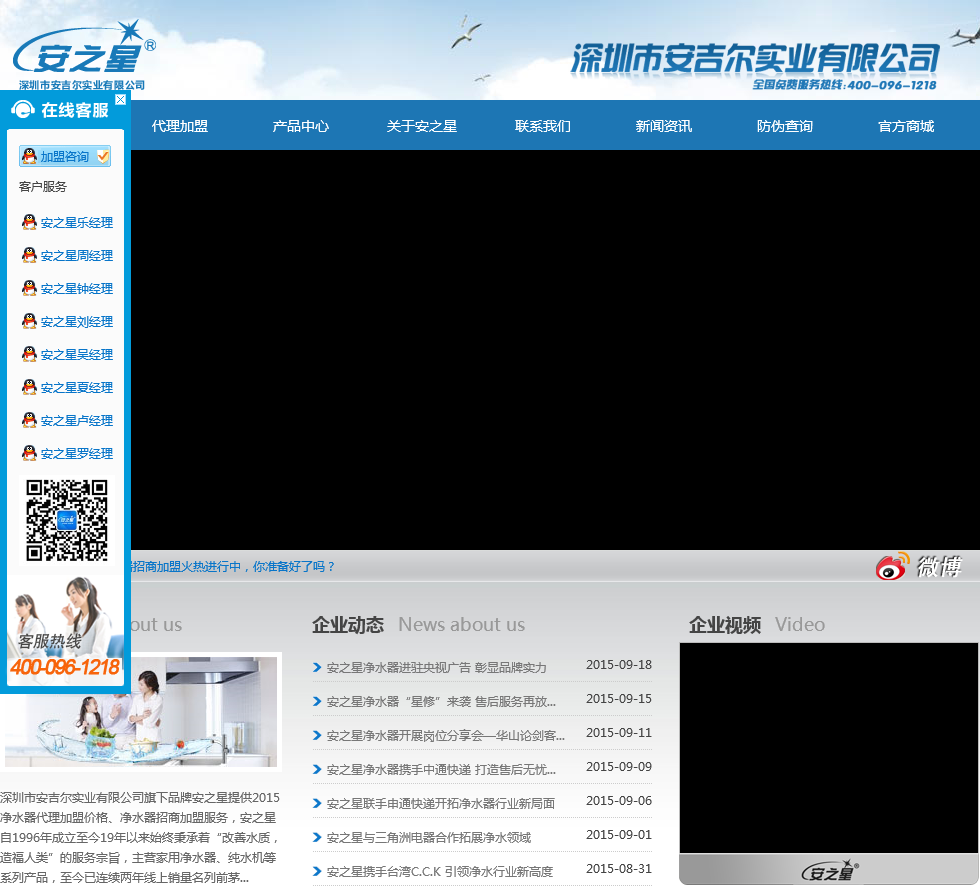This screenshot has height=891, width=980.
Task: Click QQ penguin icon beside 安之星夏经理
Action: pos(29,387)
